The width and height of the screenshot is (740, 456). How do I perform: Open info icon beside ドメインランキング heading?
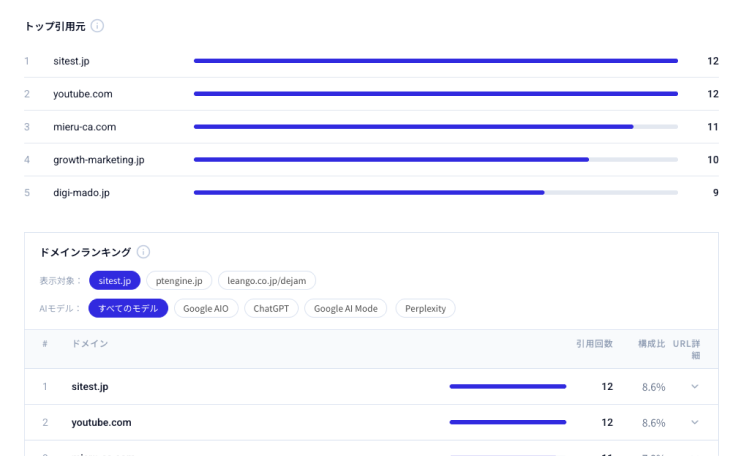(143, 252)
